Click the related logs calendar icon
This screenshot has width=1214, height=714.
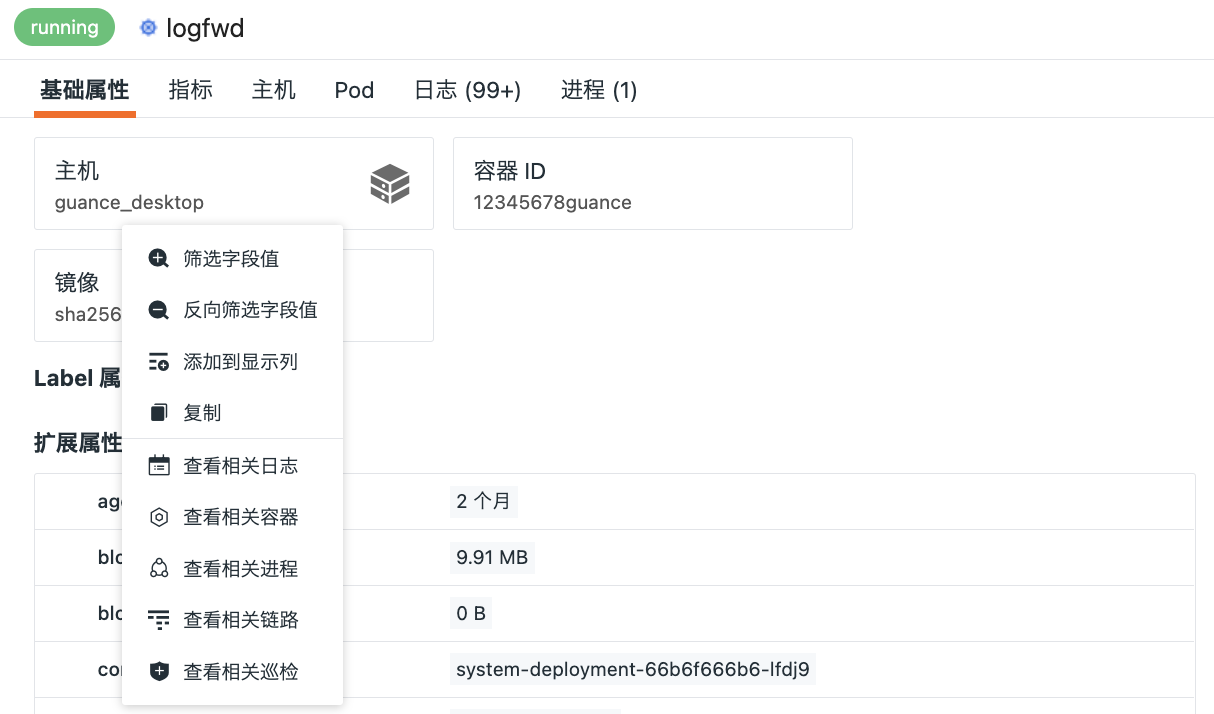[158, 466]
